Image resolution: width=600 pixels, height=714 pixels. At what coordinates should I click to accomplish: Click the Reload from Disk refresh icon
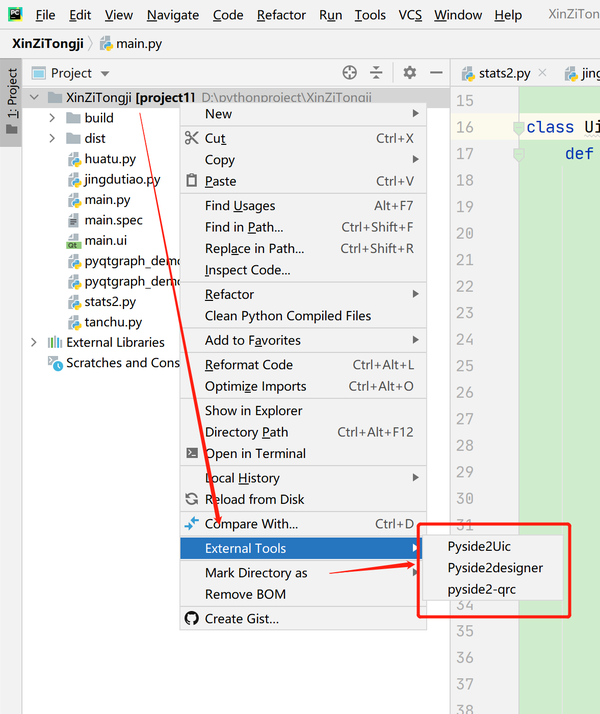pyautogui.click(x=192, y=499)
